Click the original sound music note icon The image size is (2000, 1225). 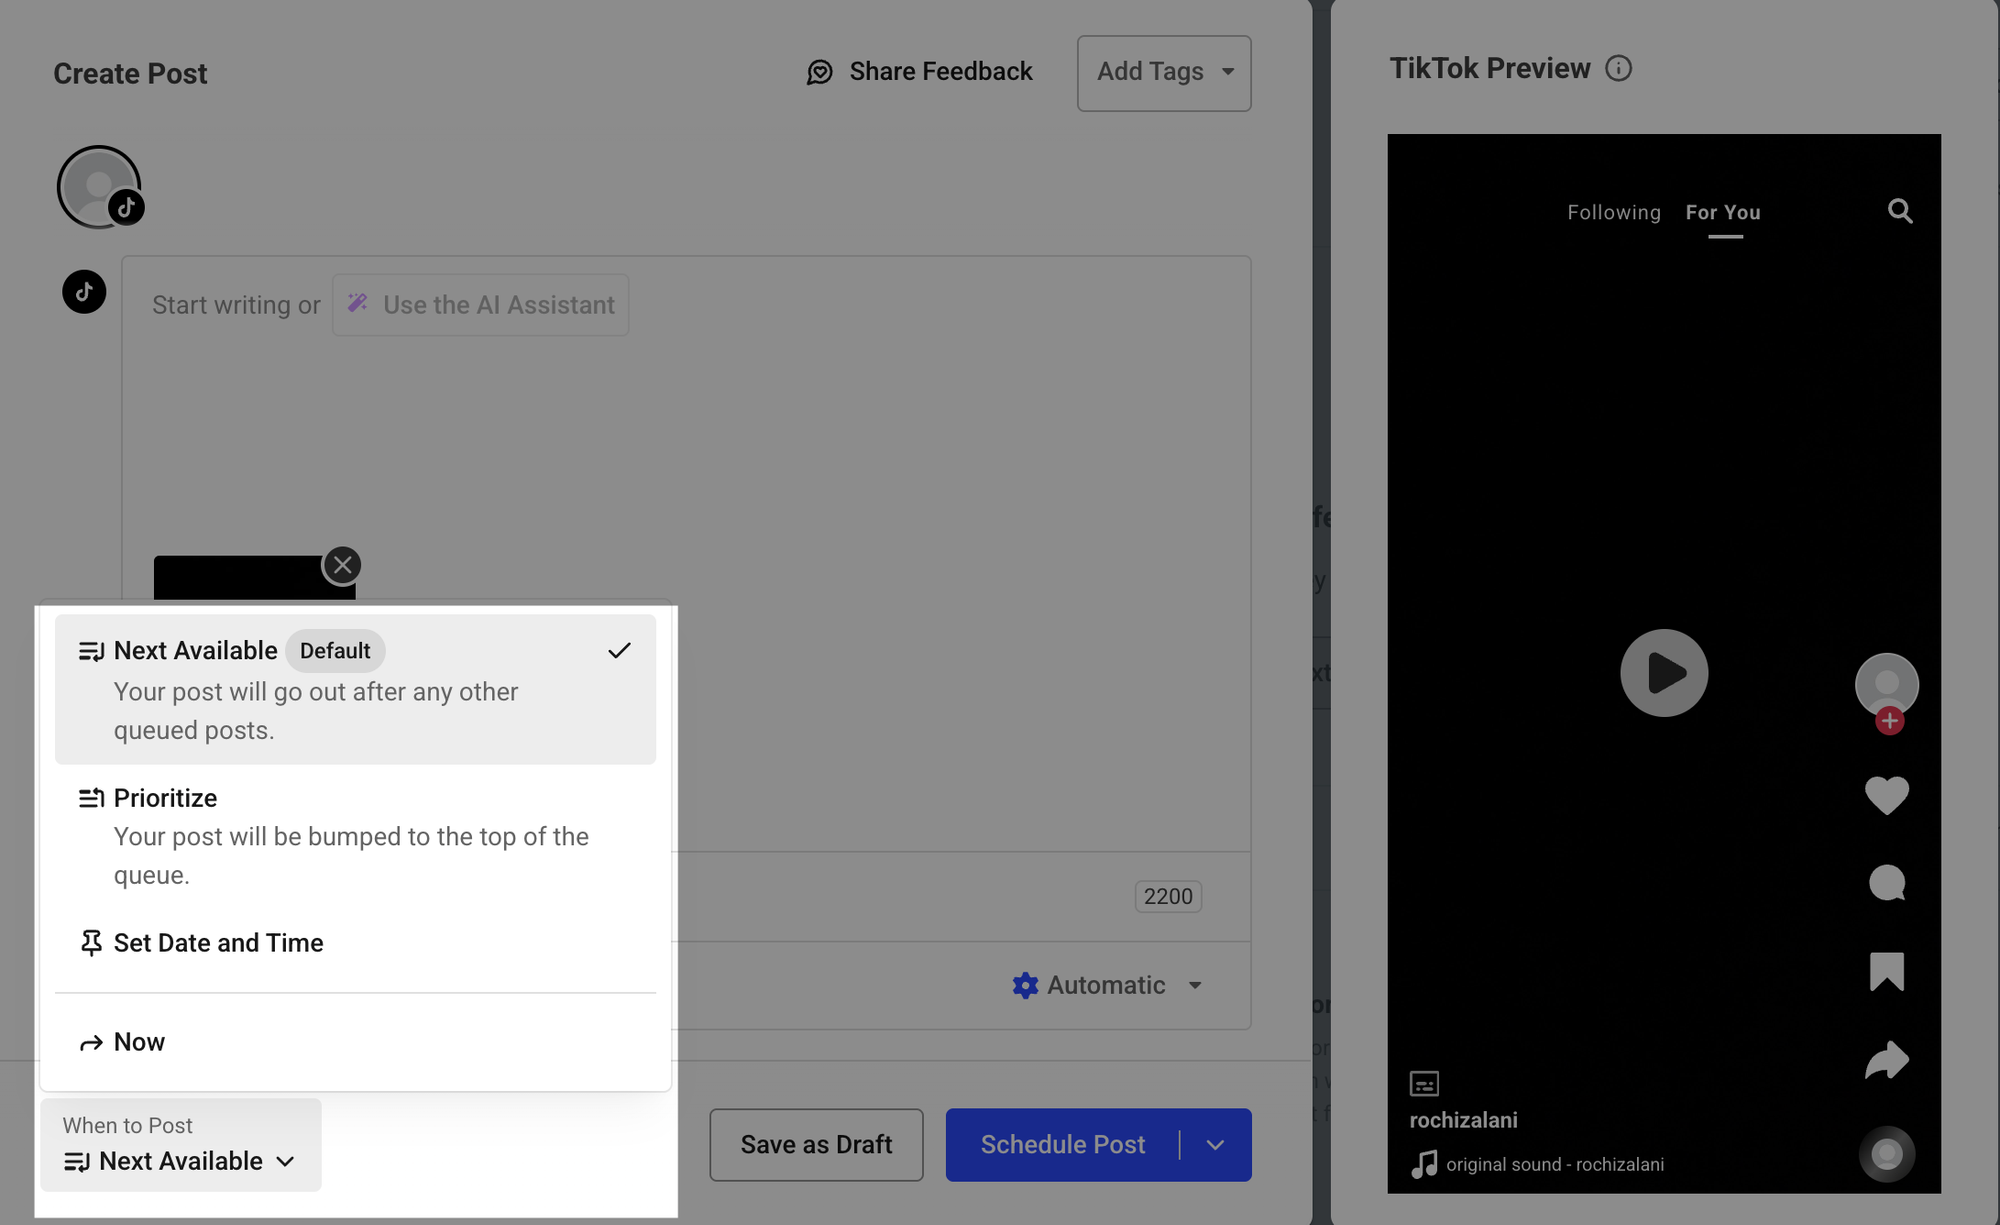click(1422, 1163)
